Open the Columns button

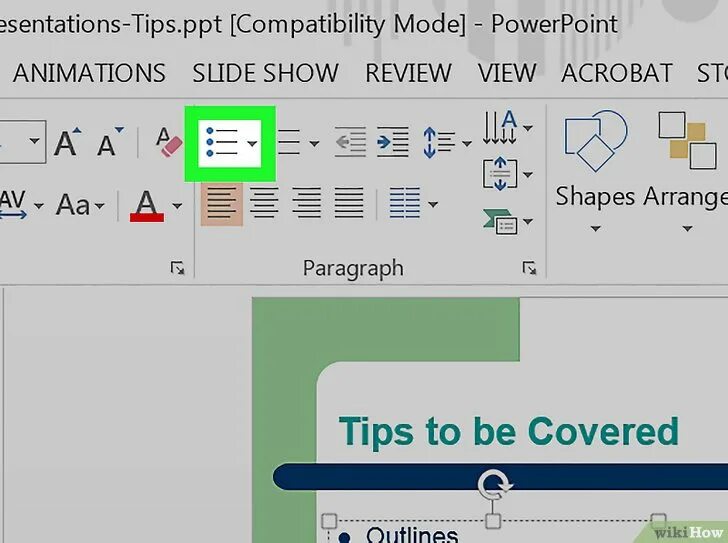click(x=404, y=203)
